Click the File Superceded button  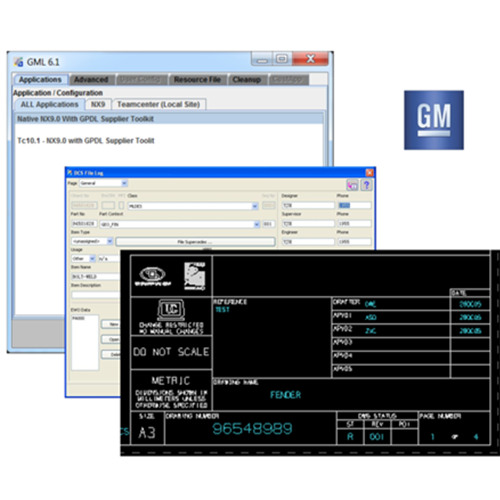tap(196, 241)
